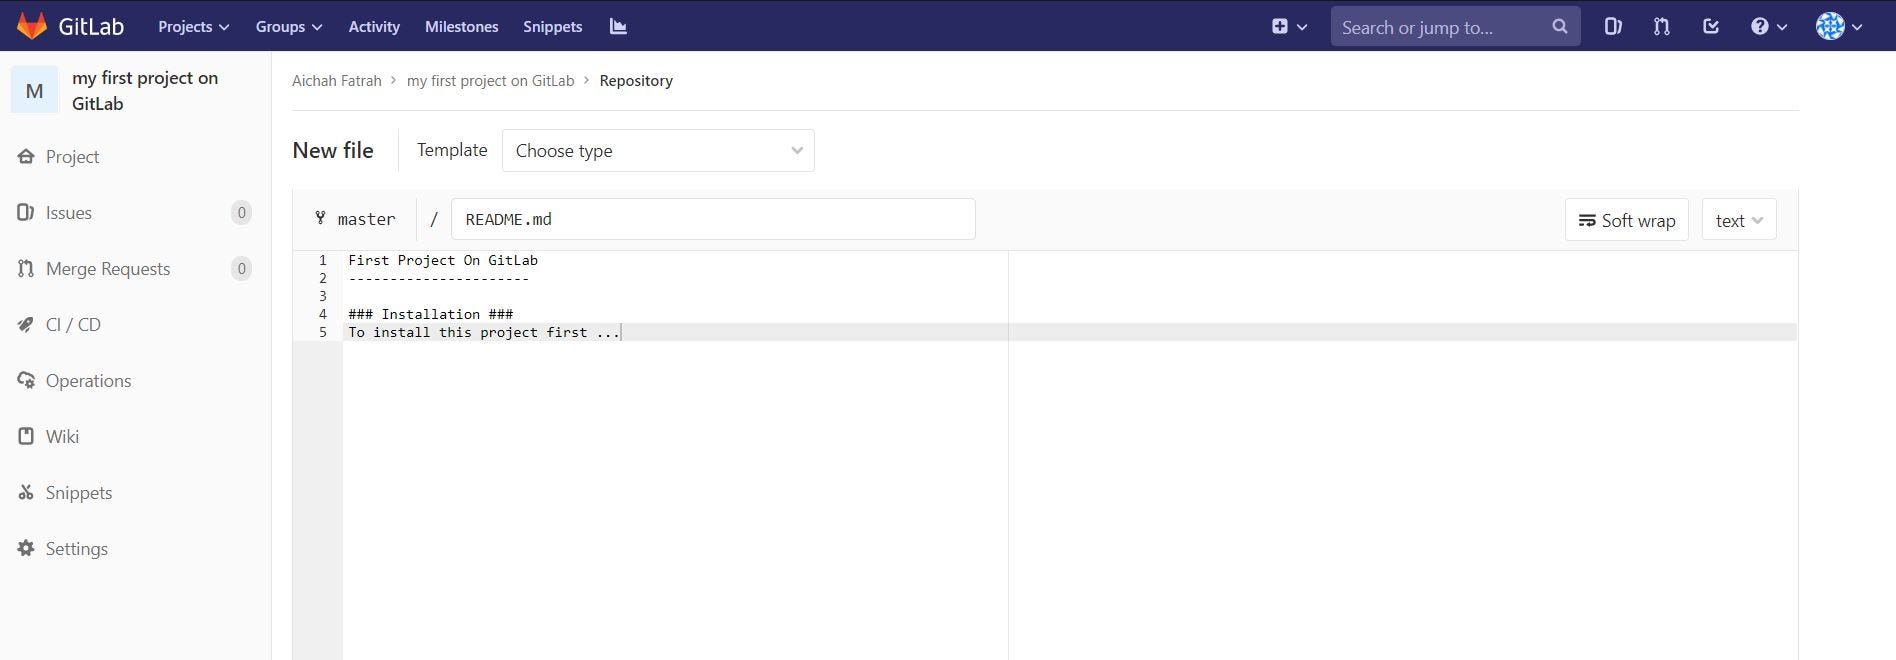
Task: Click the Settings gear icon
Action: coord(26,548)
